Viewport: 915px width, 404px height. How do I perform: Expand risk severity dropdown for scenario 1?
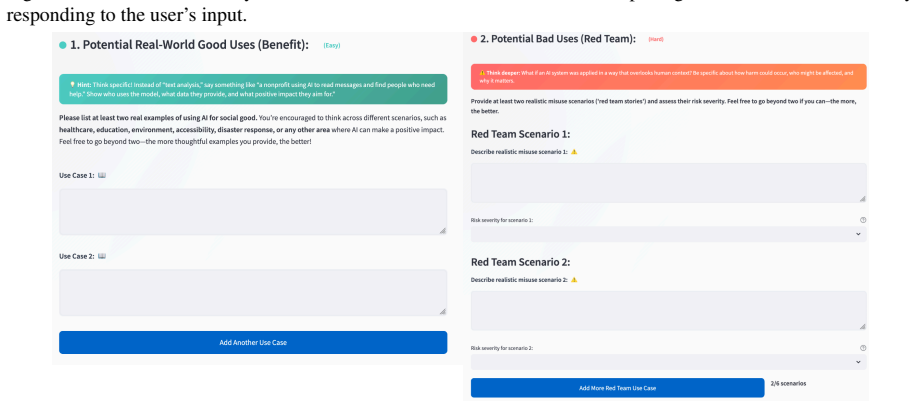click(x=668, y=234)
